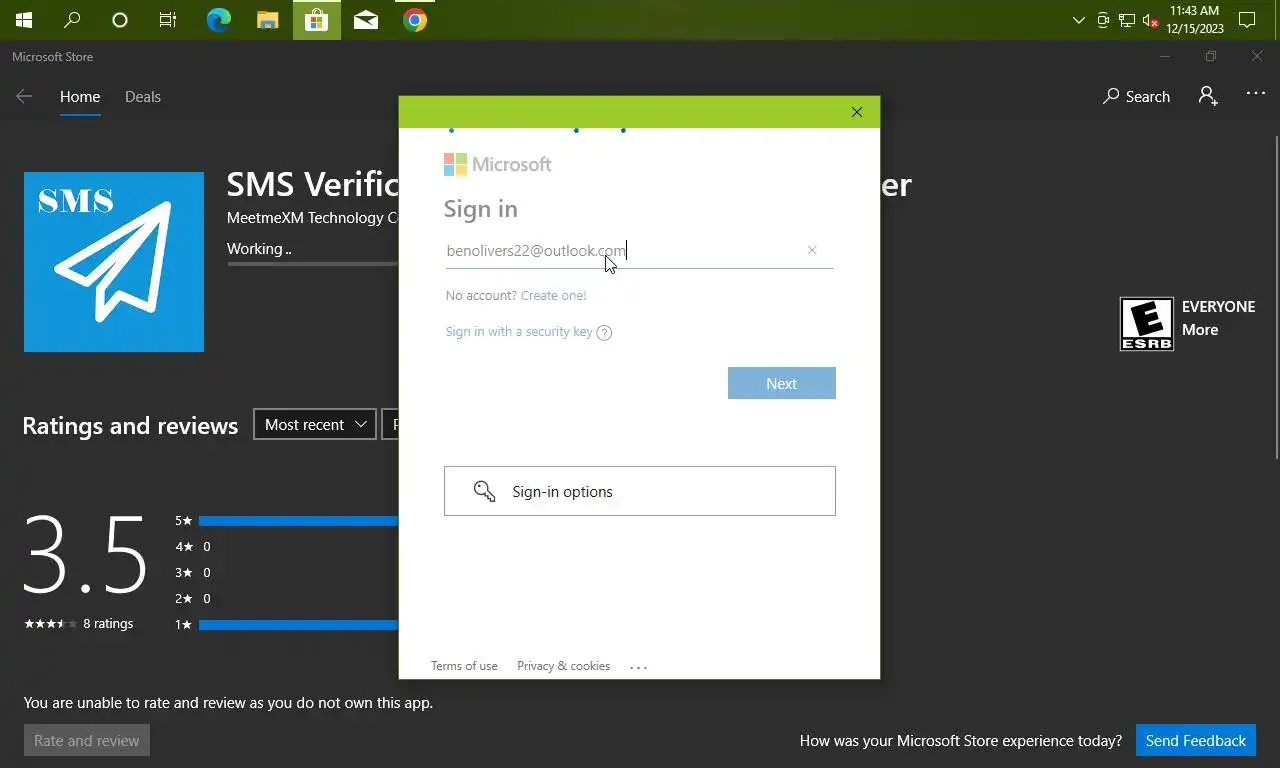Click More under EVERYONE rating

(1200, 330)
